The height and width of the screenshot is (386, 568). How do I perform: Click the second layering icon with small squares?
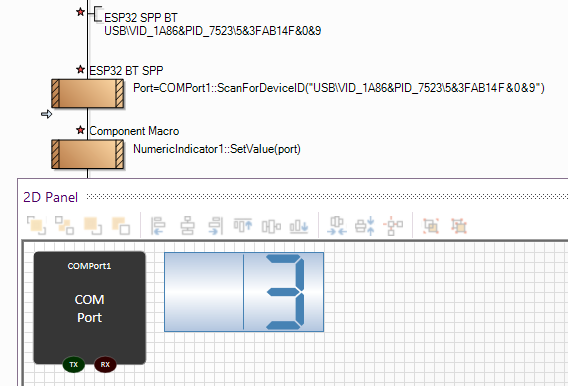[x=64, y=226]
